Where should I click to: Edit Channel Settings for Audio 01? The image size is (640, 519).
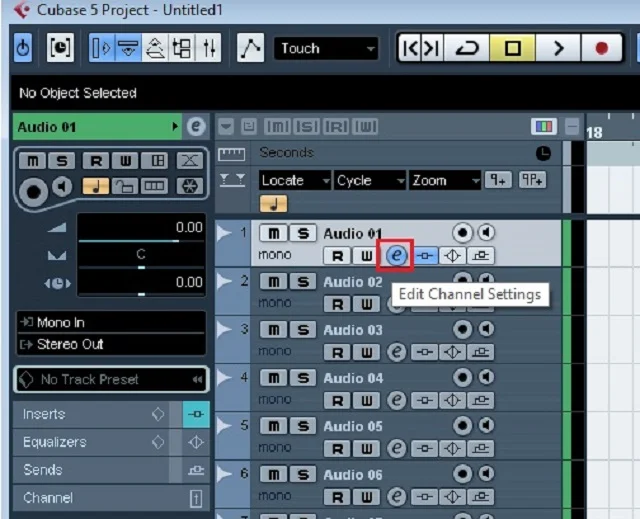(x=396, y=256)
